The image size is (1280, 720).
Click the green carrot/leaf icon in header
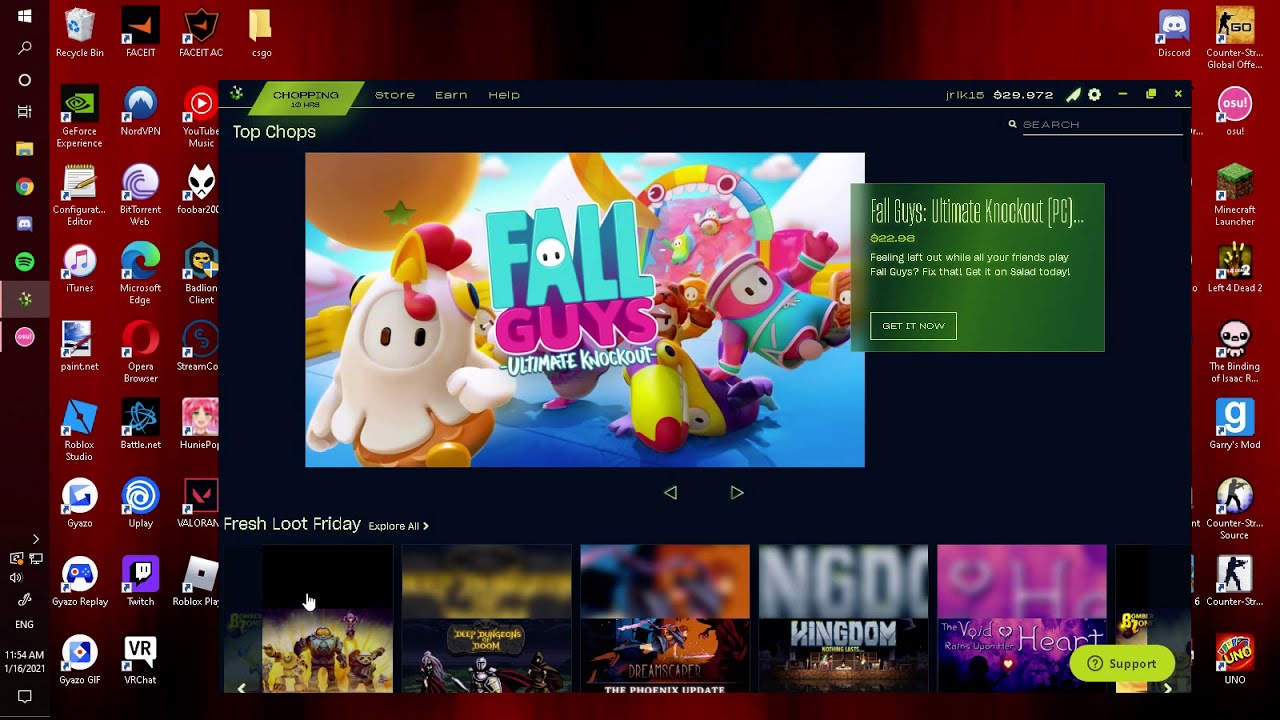(x=1073, y=95)
